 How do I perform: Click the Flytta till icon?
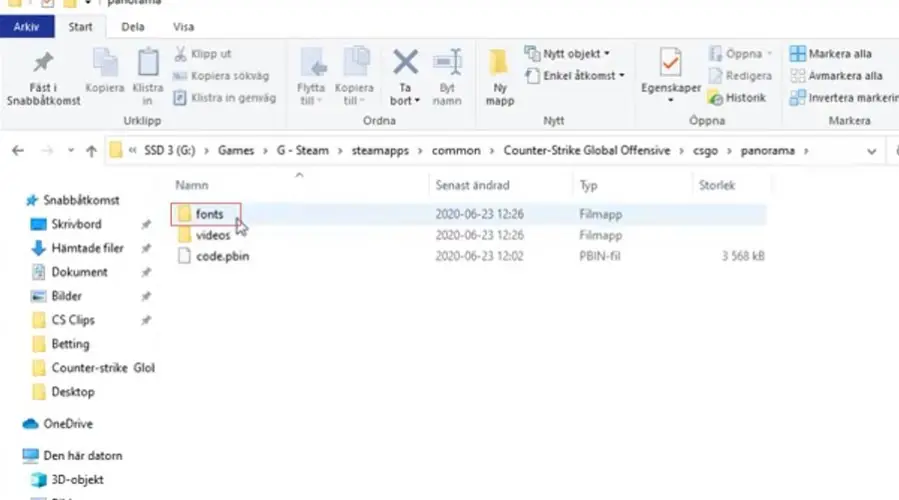313,64
